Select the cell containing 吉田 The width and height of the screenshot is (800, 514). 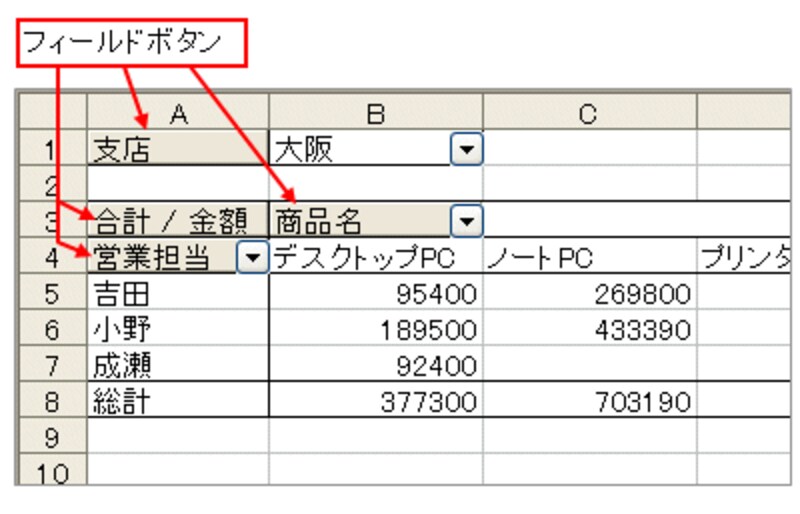pos(178,294)
